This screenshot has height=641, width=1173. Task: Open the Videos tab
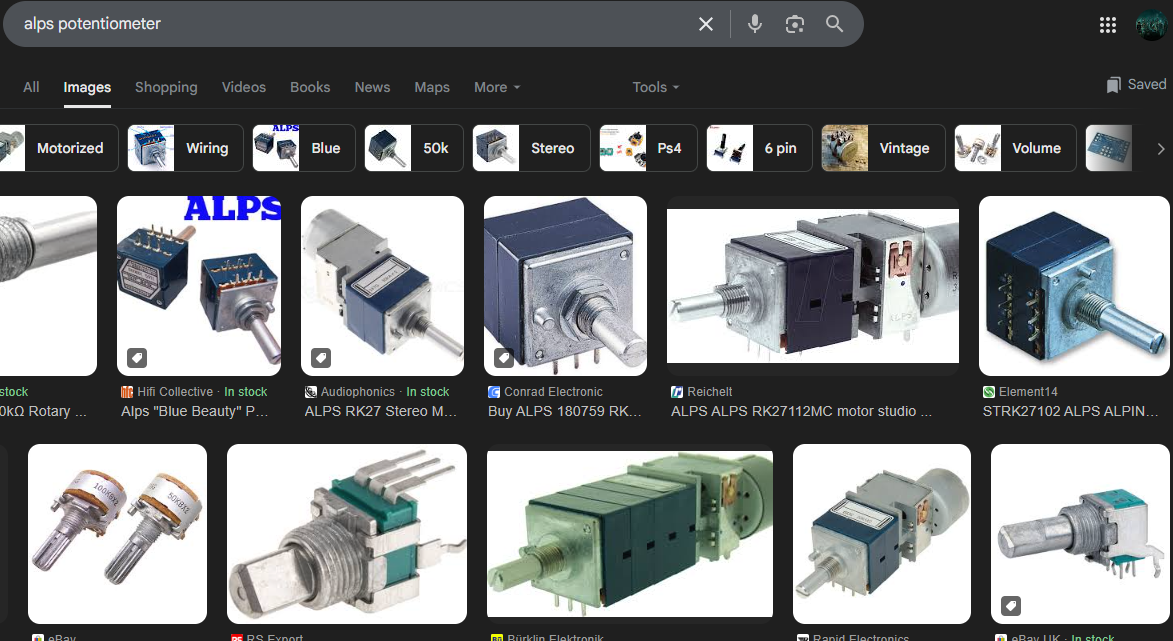pyautogui.click(x=244, y=88)
